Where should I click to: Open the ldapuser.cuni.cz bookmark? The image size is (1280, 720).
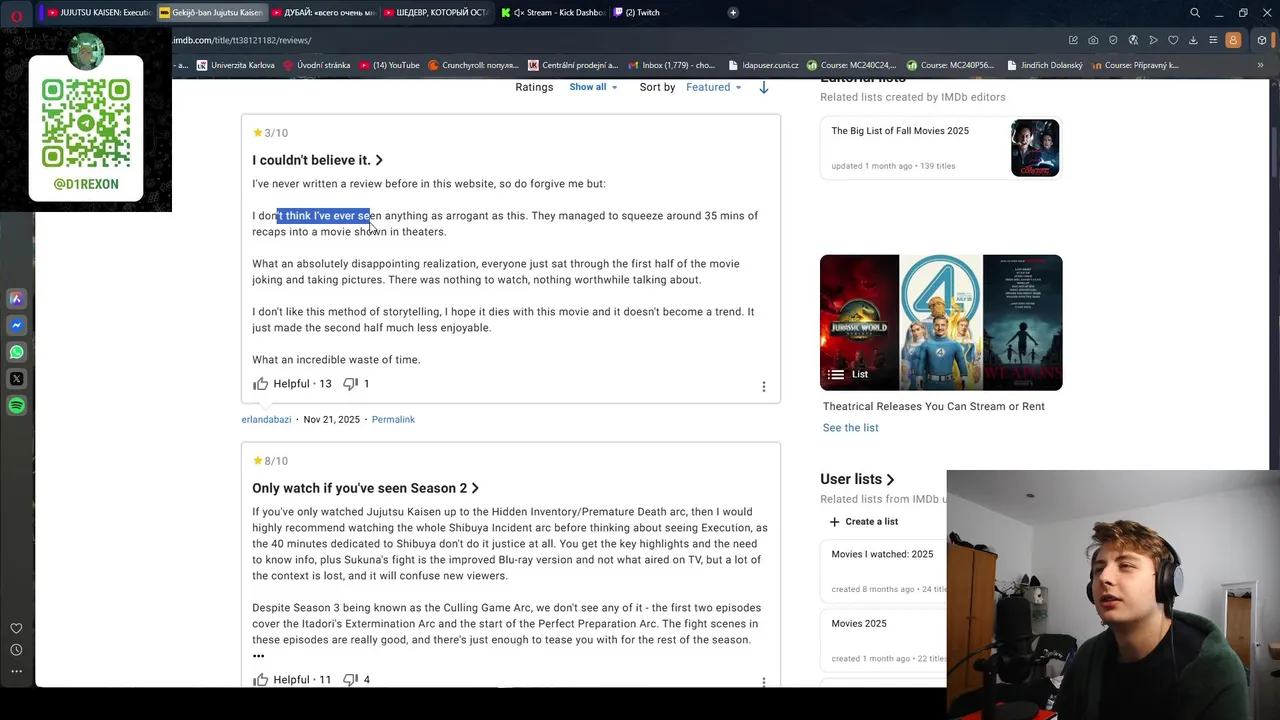click(x=762, y=65)
